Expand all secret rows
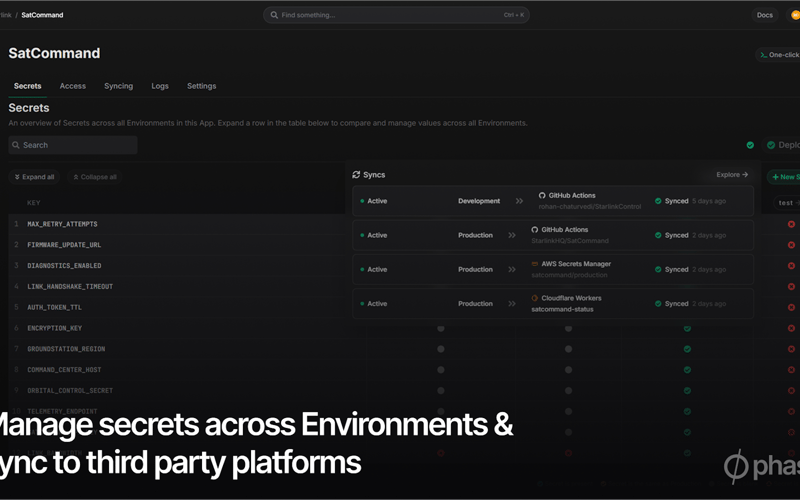This screenshot has height=500, width=800. click(34, 177)
